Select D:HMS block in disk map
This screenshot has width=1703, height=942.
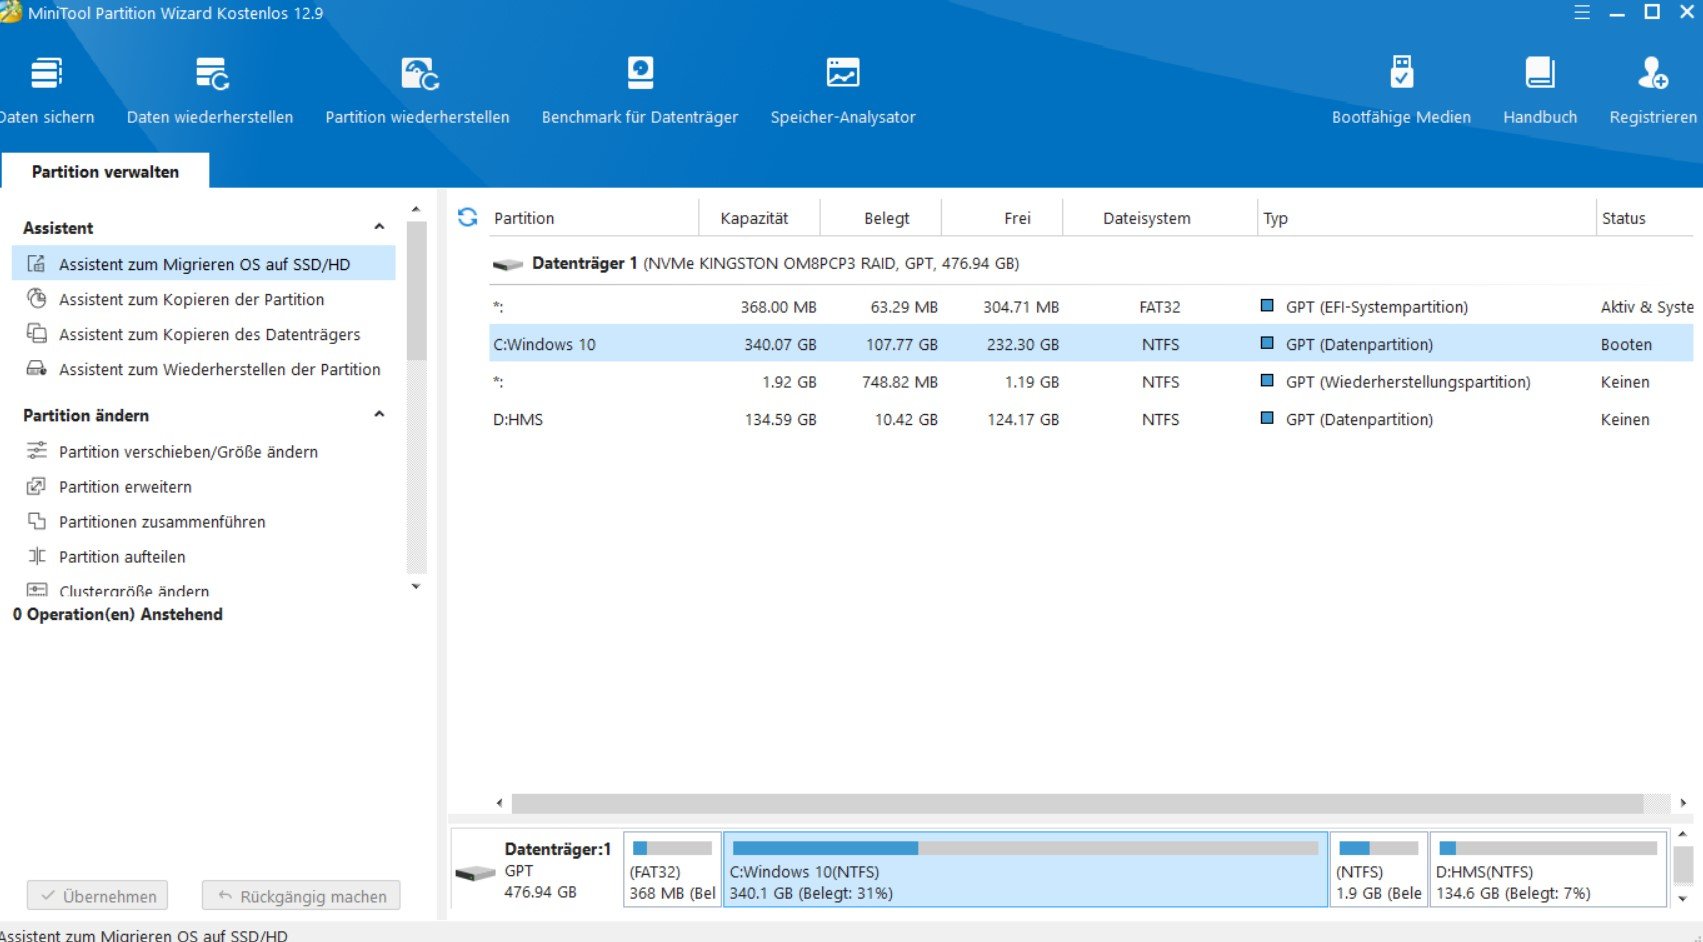(x=1548, y=869)
